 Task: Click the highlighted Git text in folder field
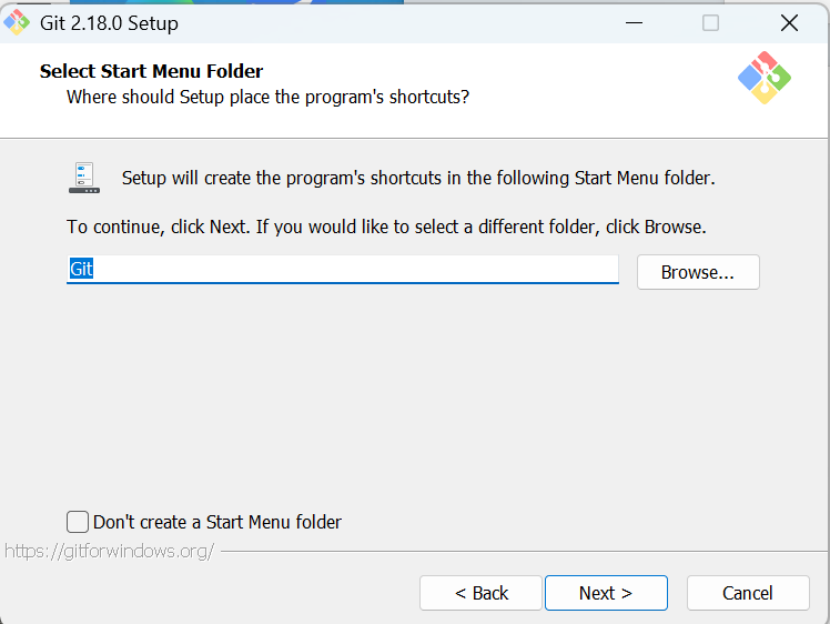[81, 269]
